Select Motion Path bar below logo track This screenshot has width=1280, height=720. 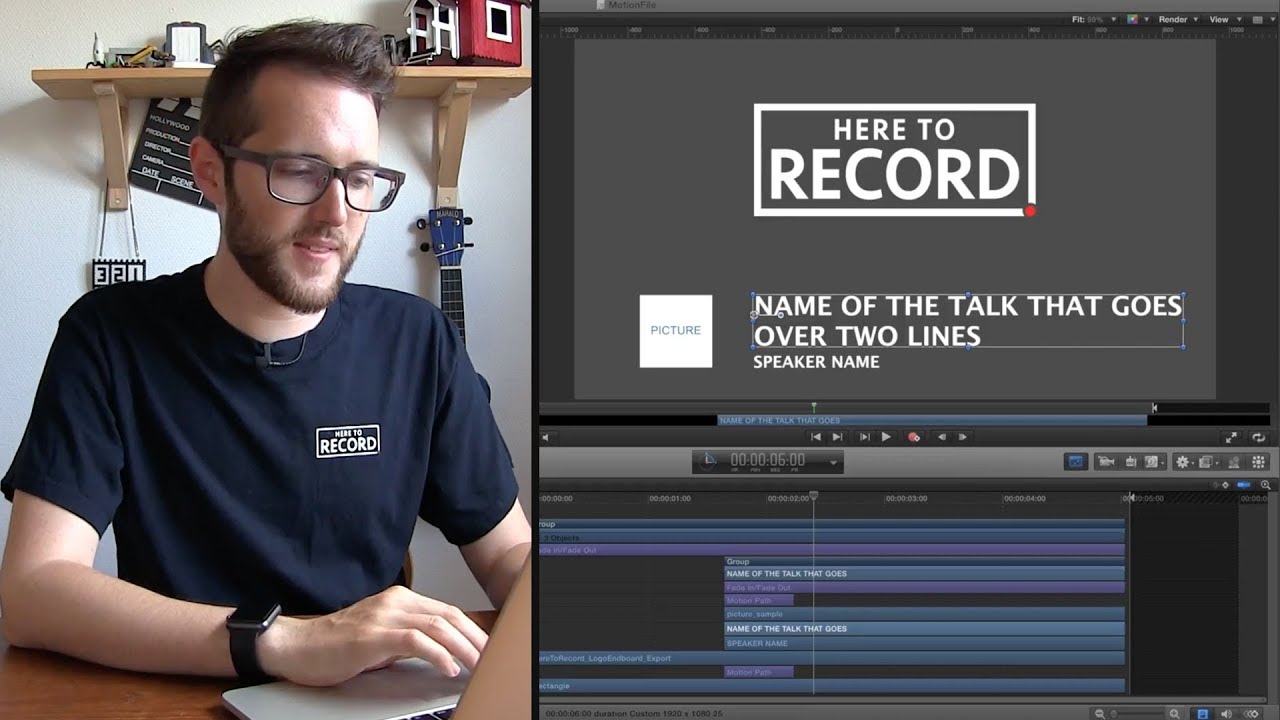click(759, 672)
